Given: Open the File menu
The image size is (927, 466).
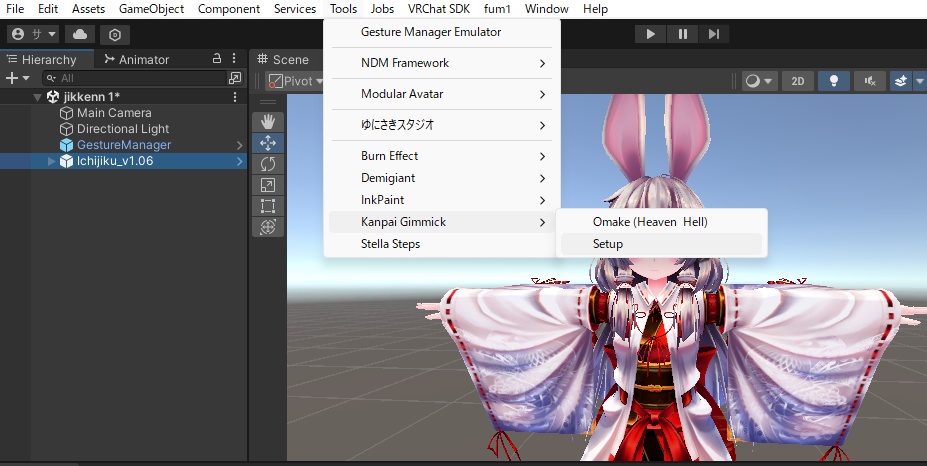Looking at the screenshot, I should (15, 9).
